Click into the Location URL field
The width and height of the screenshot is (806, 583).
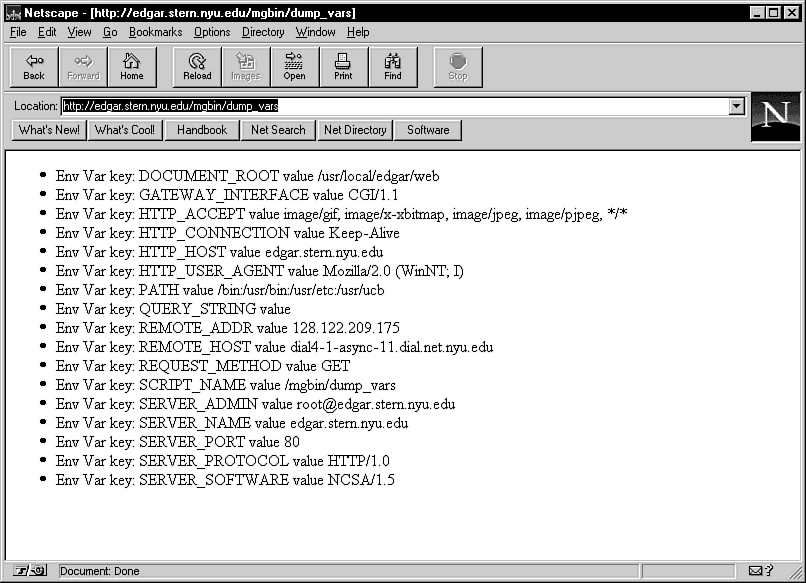[400, 105]
